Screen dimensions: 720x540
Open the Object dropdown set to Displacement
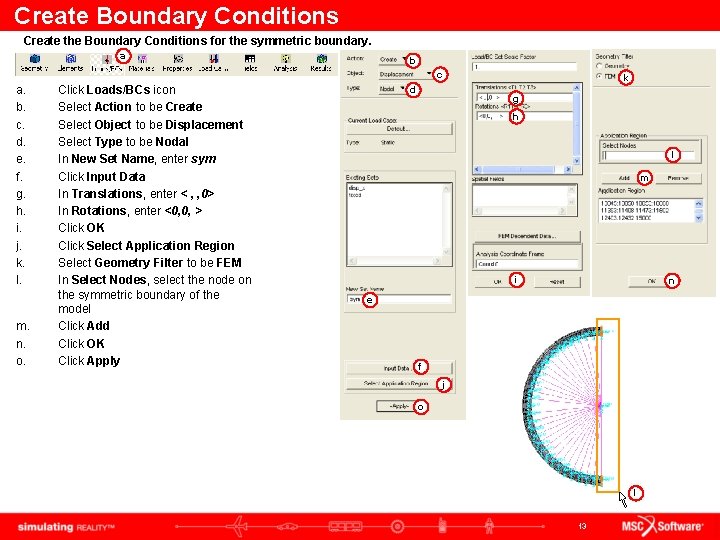[x=405, y=74]
